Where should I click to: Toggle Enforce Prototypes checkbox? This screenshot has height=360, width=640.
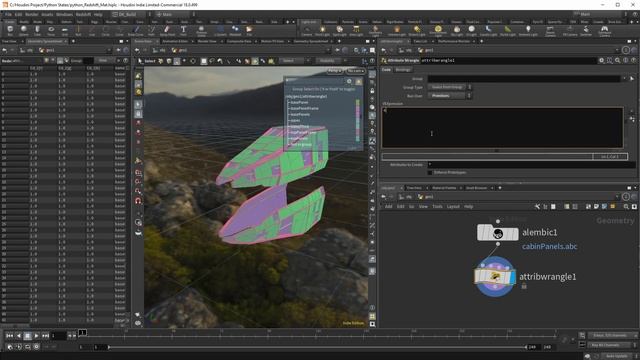click(x=430, y=173)
